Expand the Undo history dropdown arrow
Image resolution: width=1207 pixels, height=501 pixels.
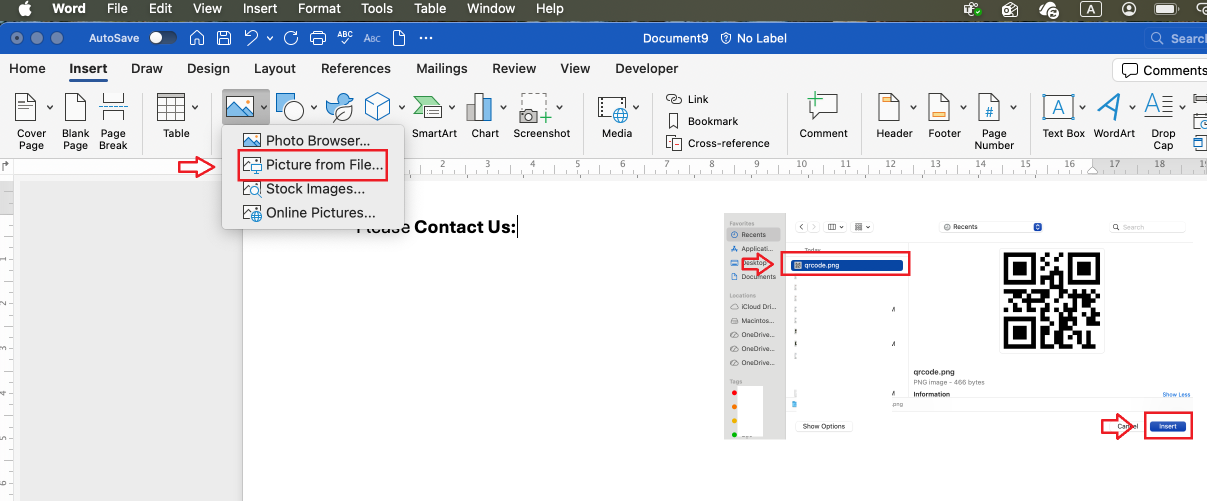(271, 38)
